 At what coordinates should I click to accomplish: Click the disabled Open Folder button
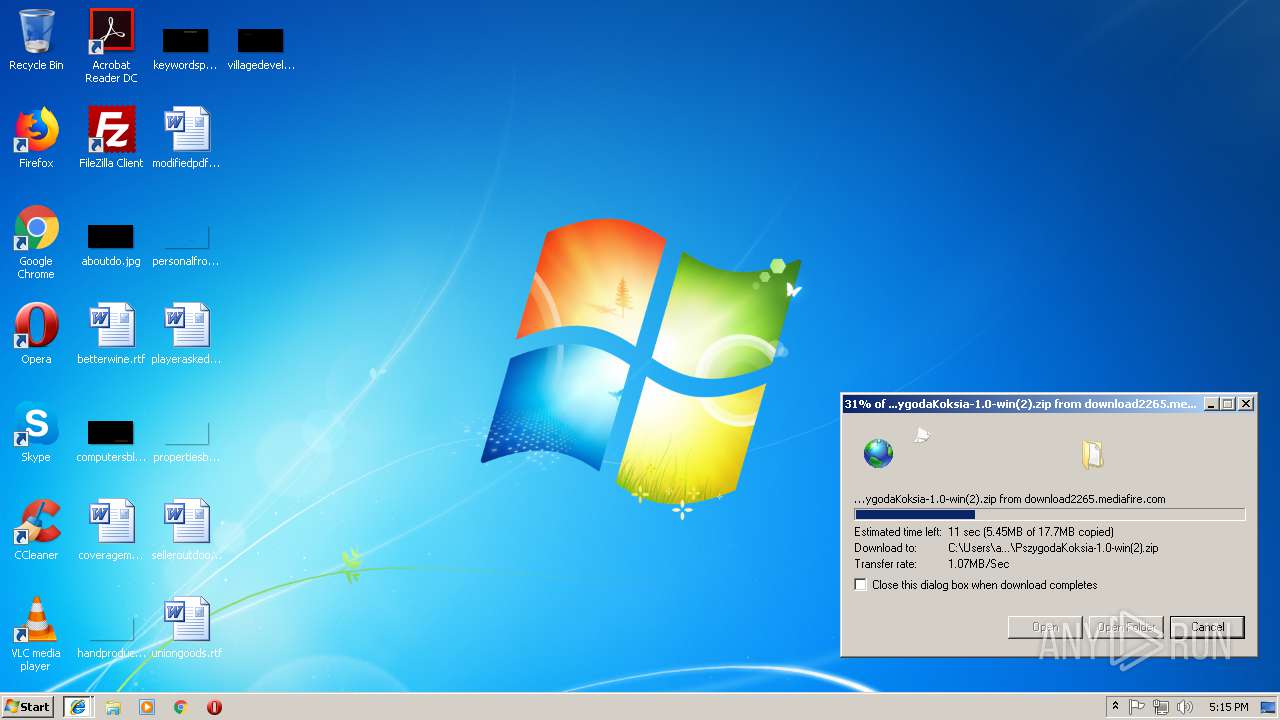(1126, 627)
